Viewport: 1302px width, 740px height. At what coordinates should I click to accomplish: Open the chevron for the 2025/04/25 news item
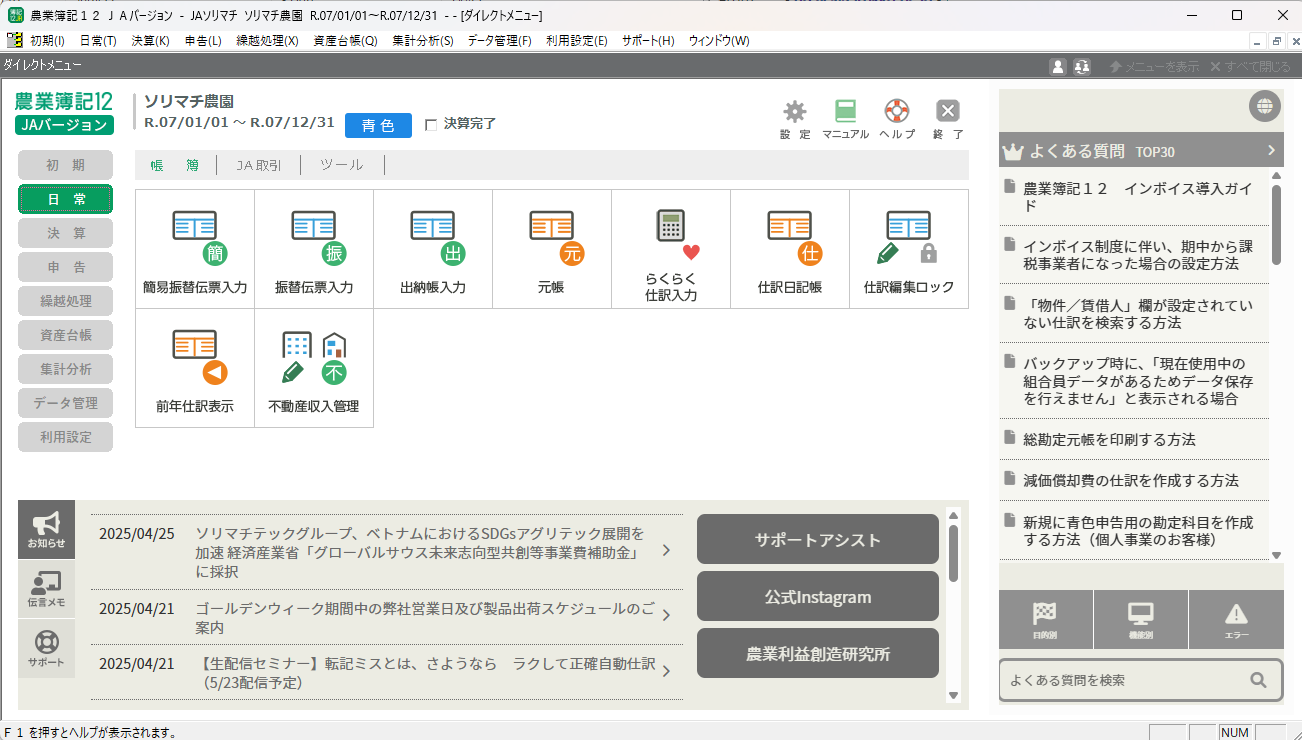(x=666, y=551)
